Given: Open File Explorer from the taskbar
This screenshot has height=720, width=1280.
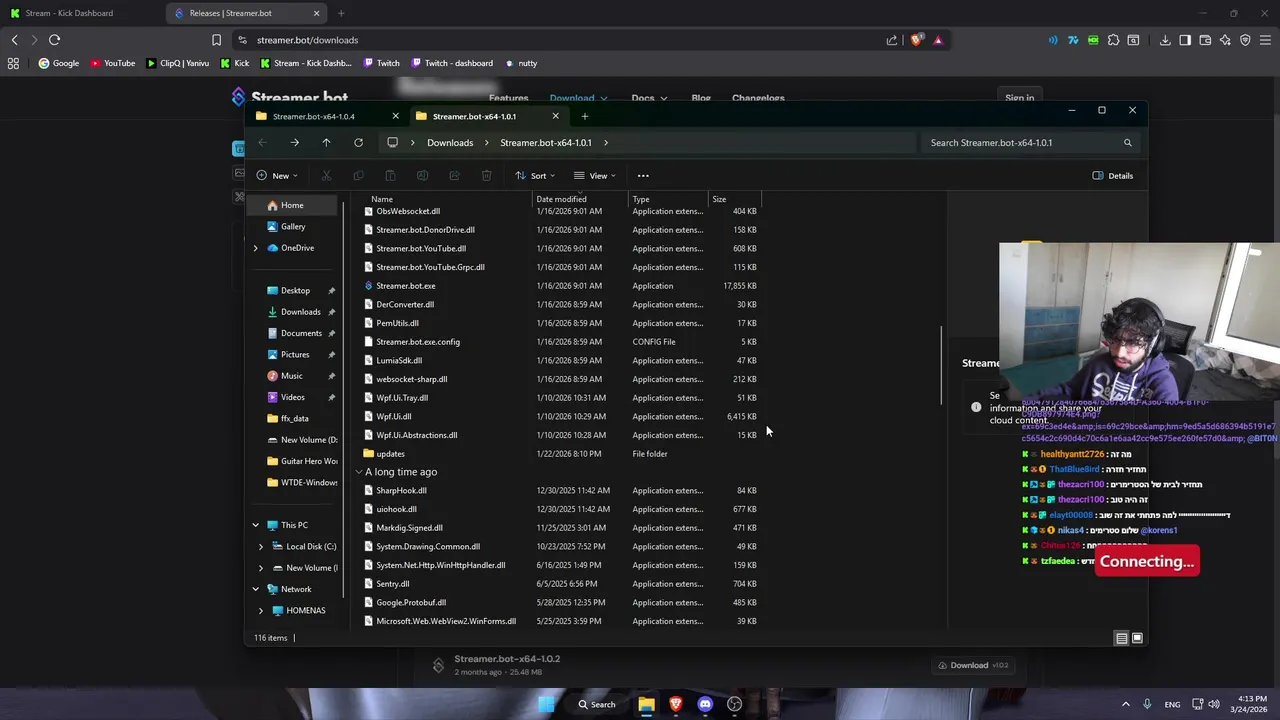Looking at the screenshot, I should (646, 704).
